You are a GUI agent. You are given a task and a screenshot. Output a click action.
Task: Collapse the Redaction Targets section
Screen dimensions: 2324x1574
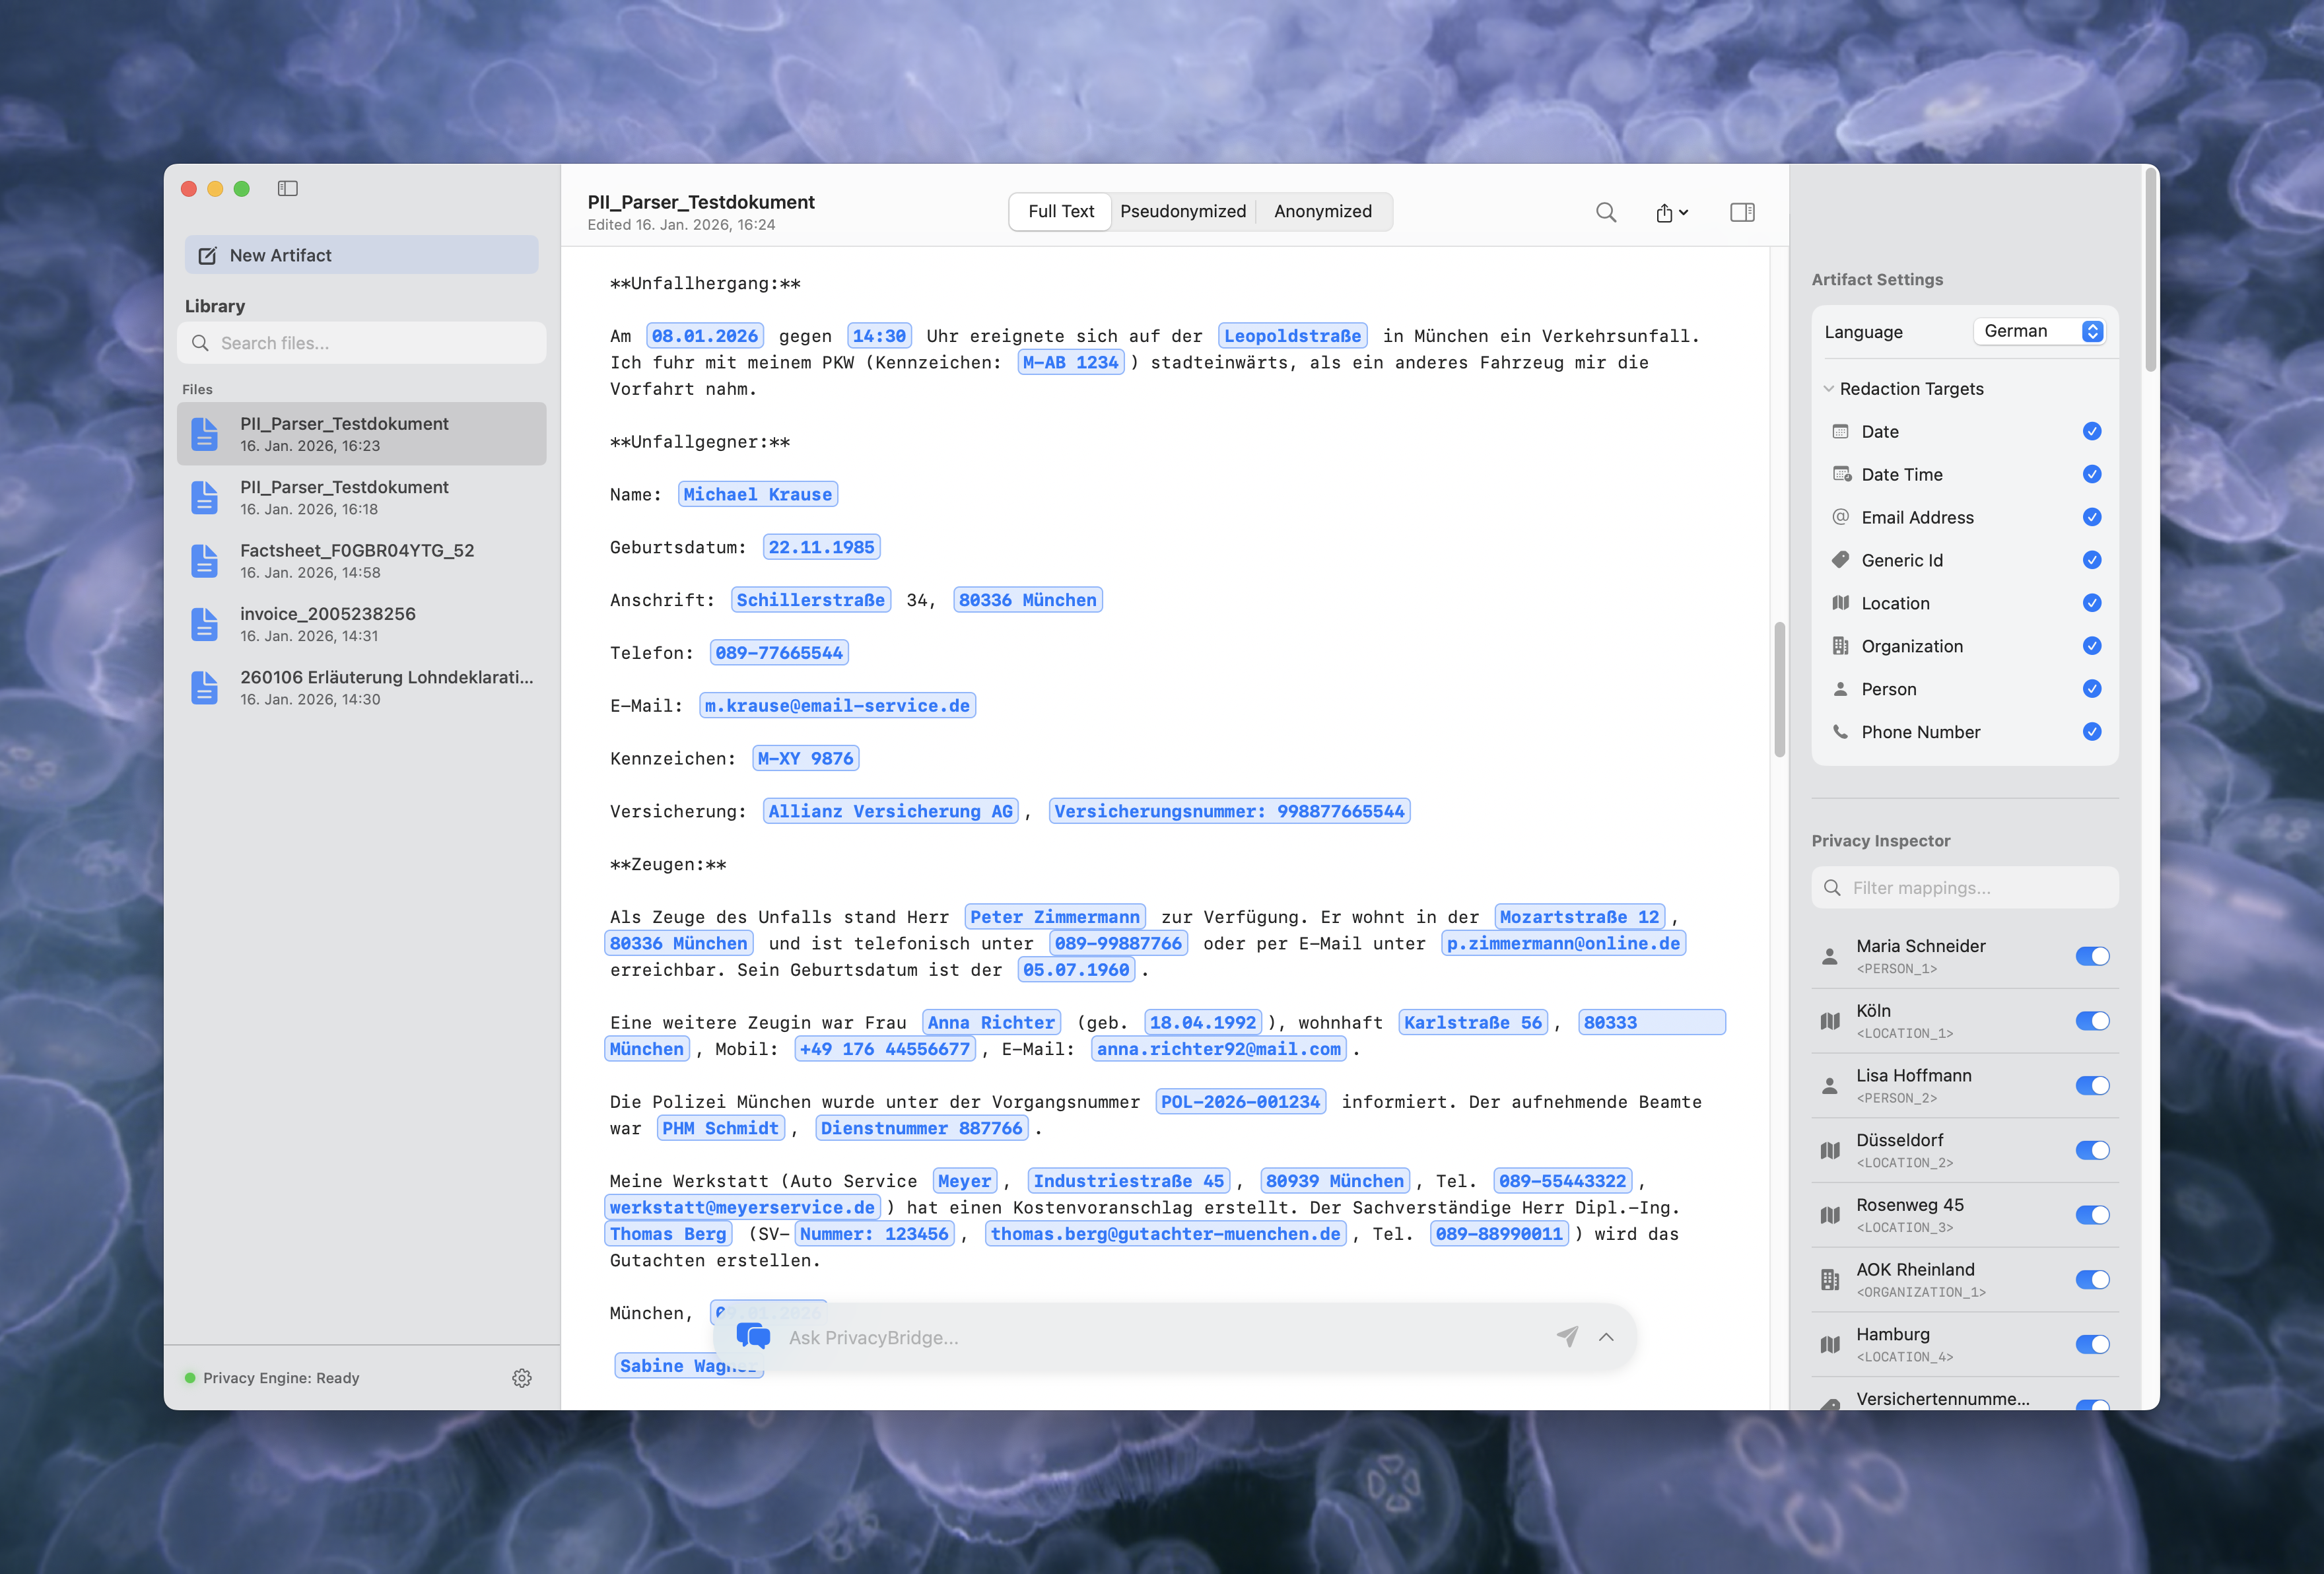point(1829,389)
